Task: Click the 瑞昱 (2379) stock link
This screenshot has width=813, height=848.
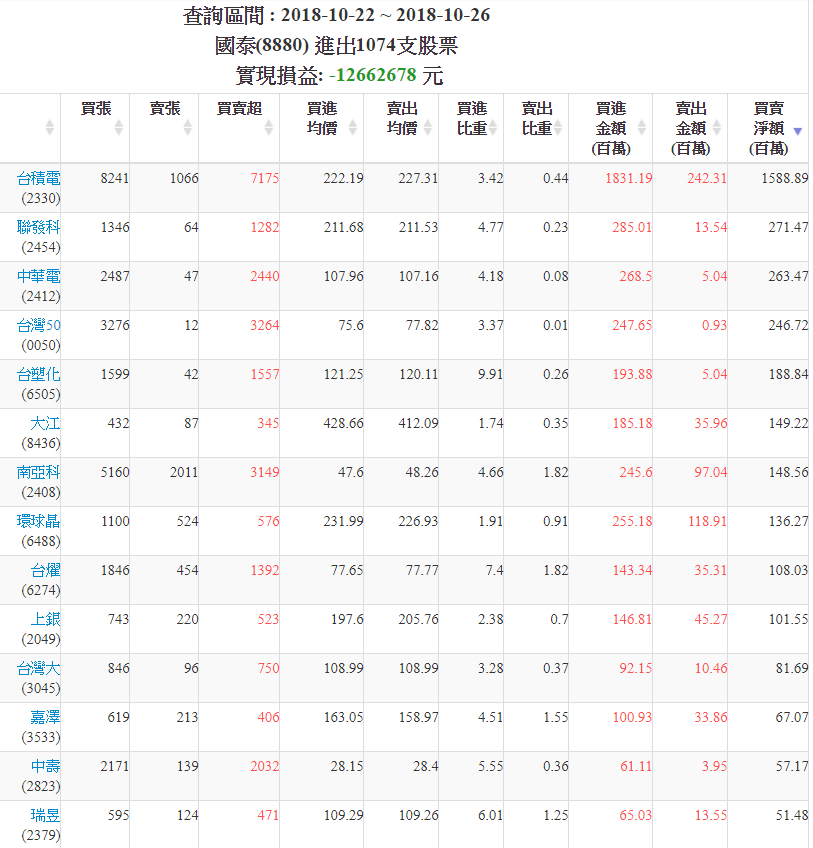Action: pyautogui.click(x=45, y=815)
